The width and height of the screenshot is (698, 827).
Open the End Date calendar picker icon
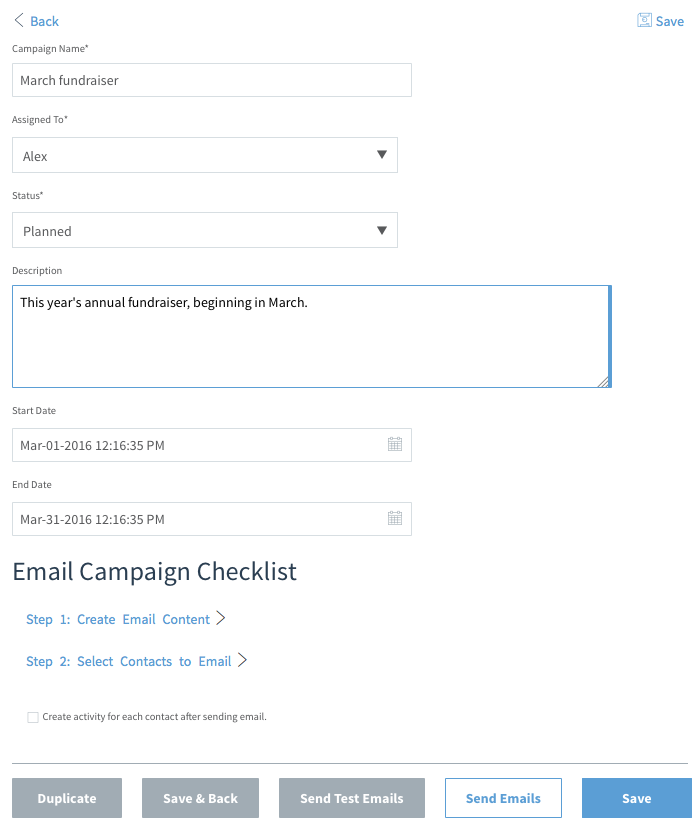395,518
